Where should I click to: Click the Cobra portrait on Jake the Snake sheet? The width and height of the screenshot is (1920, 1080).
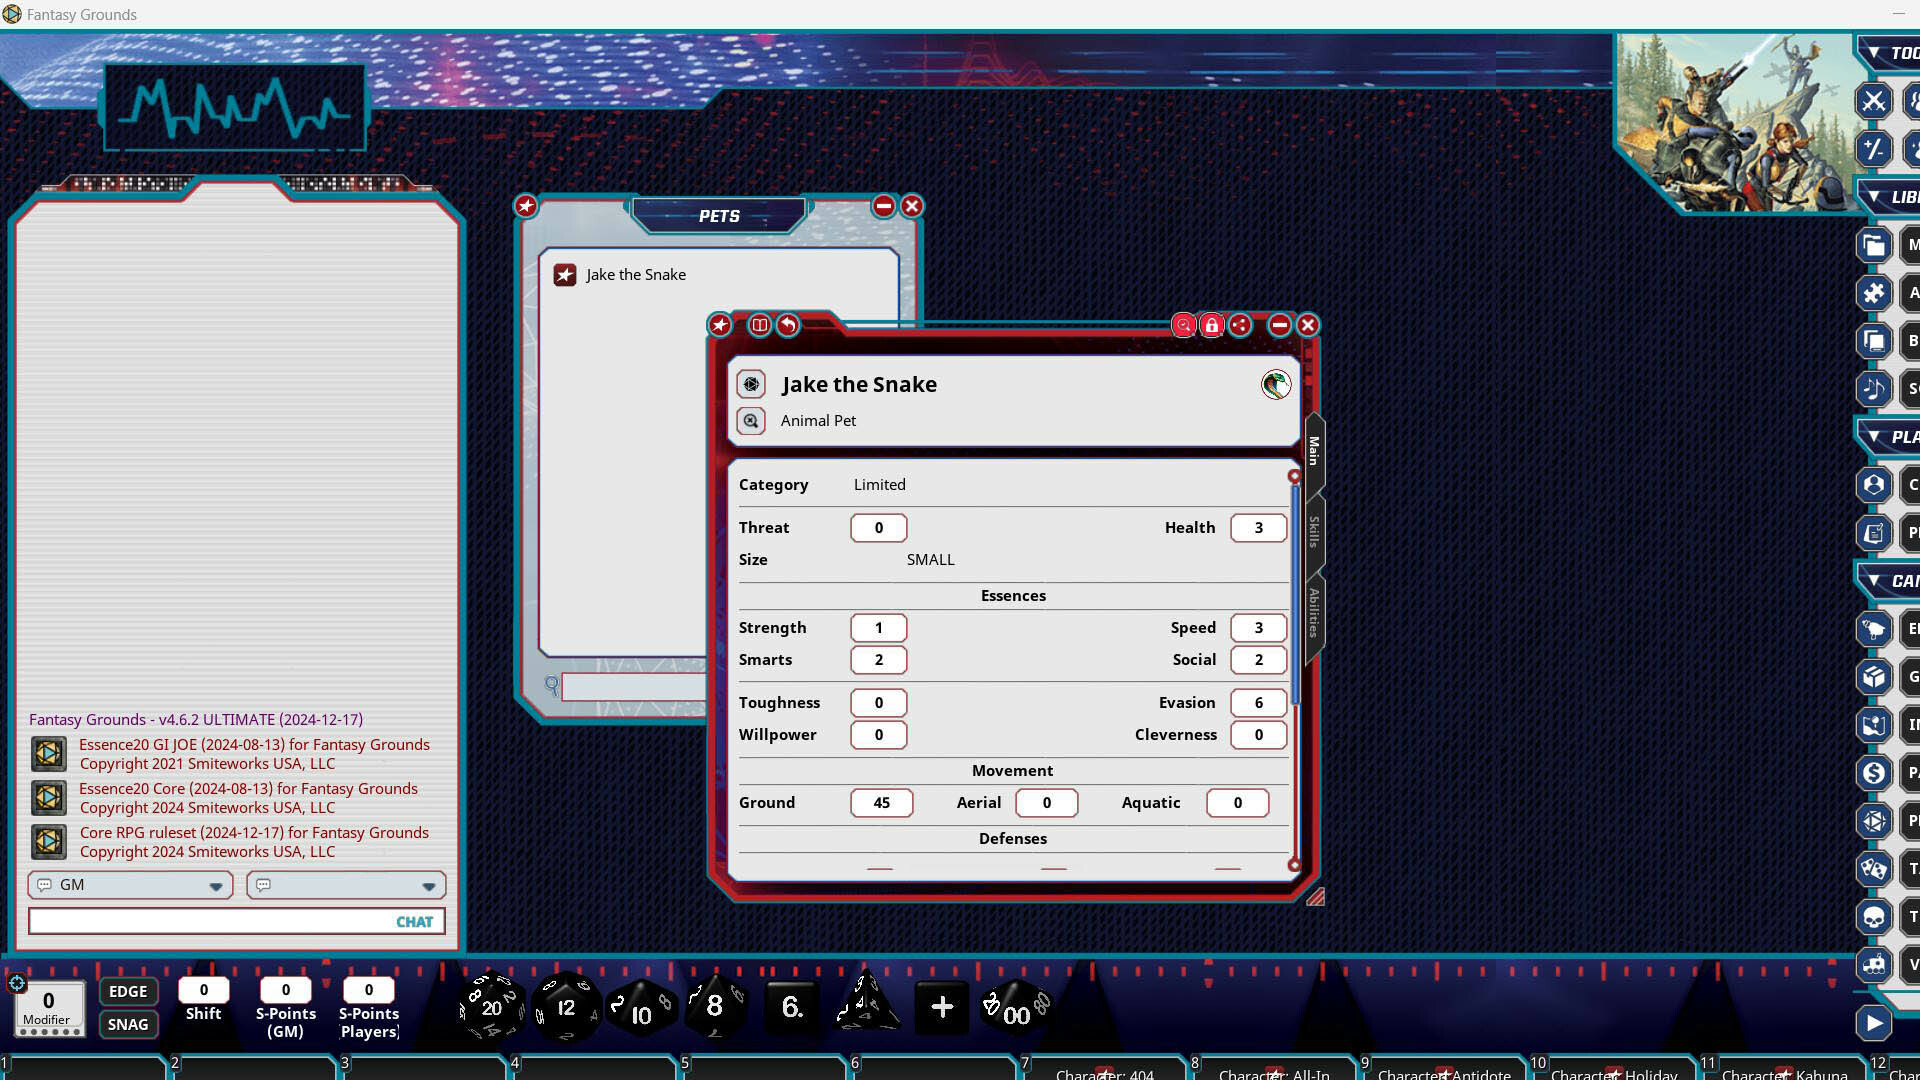pos(1274,385)
